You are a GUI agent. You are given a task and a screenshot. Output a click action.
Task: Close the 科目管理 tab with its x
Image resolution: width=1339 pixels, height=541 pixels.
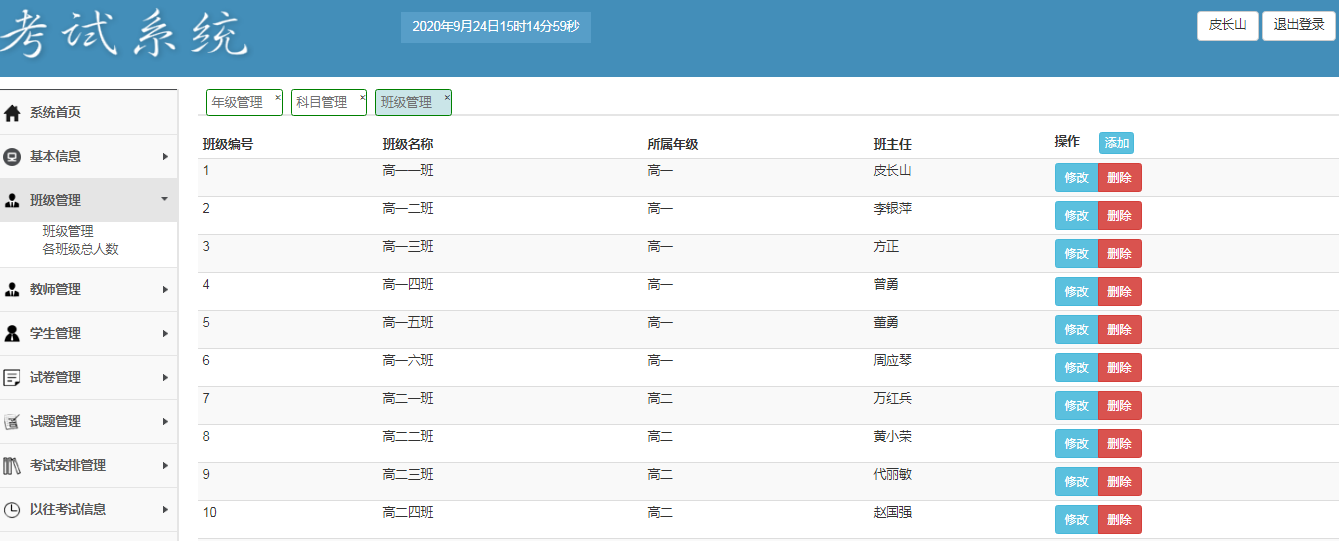point(362,97)
